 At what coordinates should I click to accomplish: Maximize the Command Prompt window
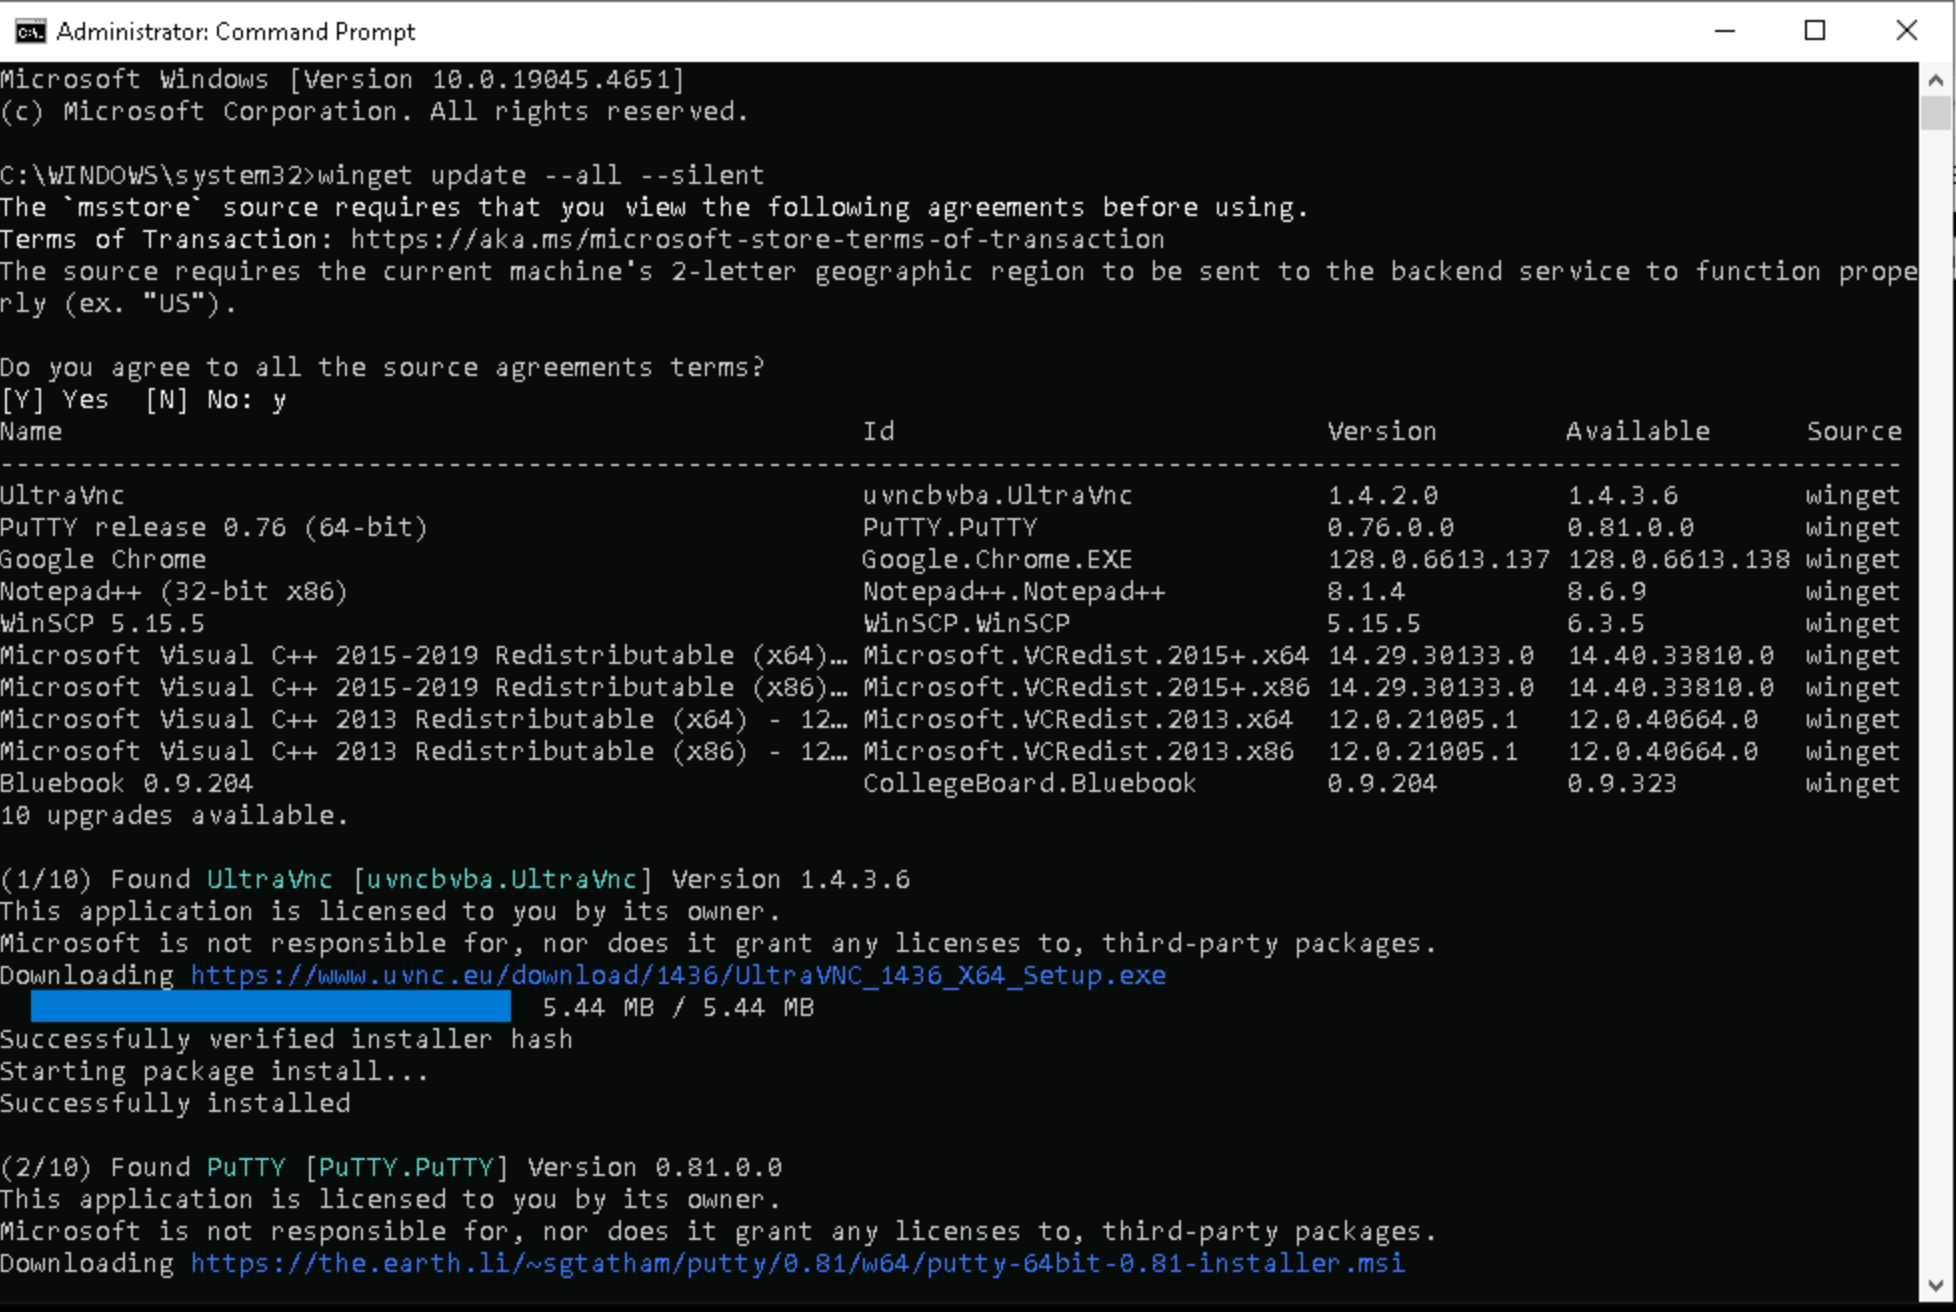point(1814,31)
